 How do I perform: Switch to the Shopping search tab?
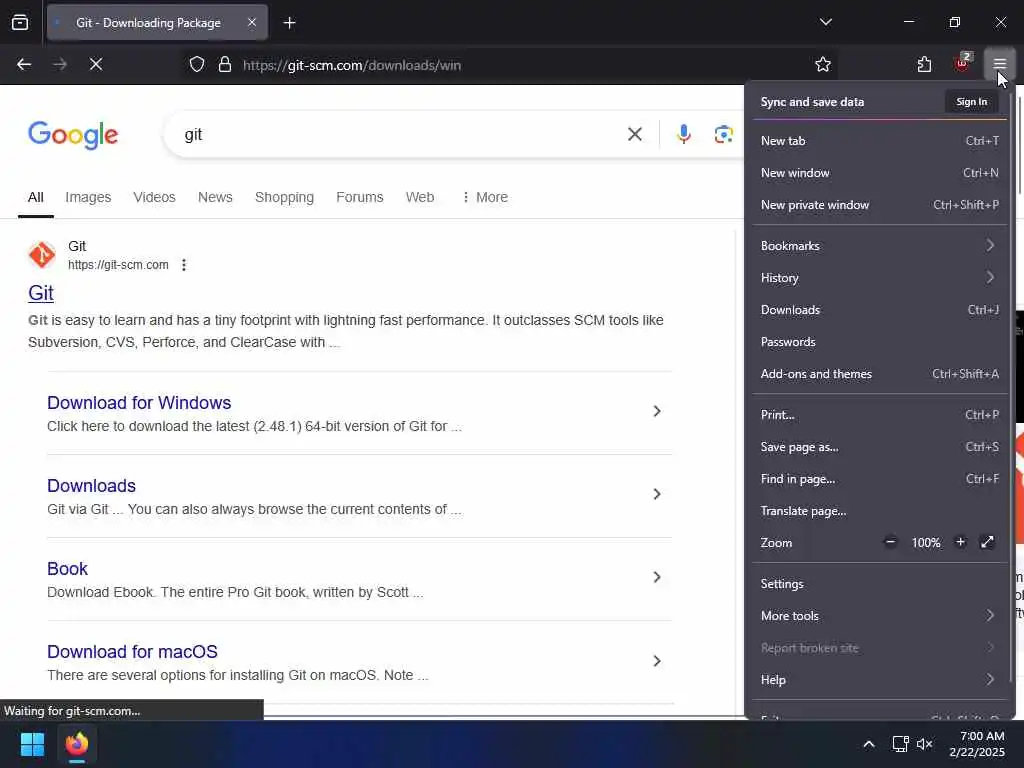[284, 197]
